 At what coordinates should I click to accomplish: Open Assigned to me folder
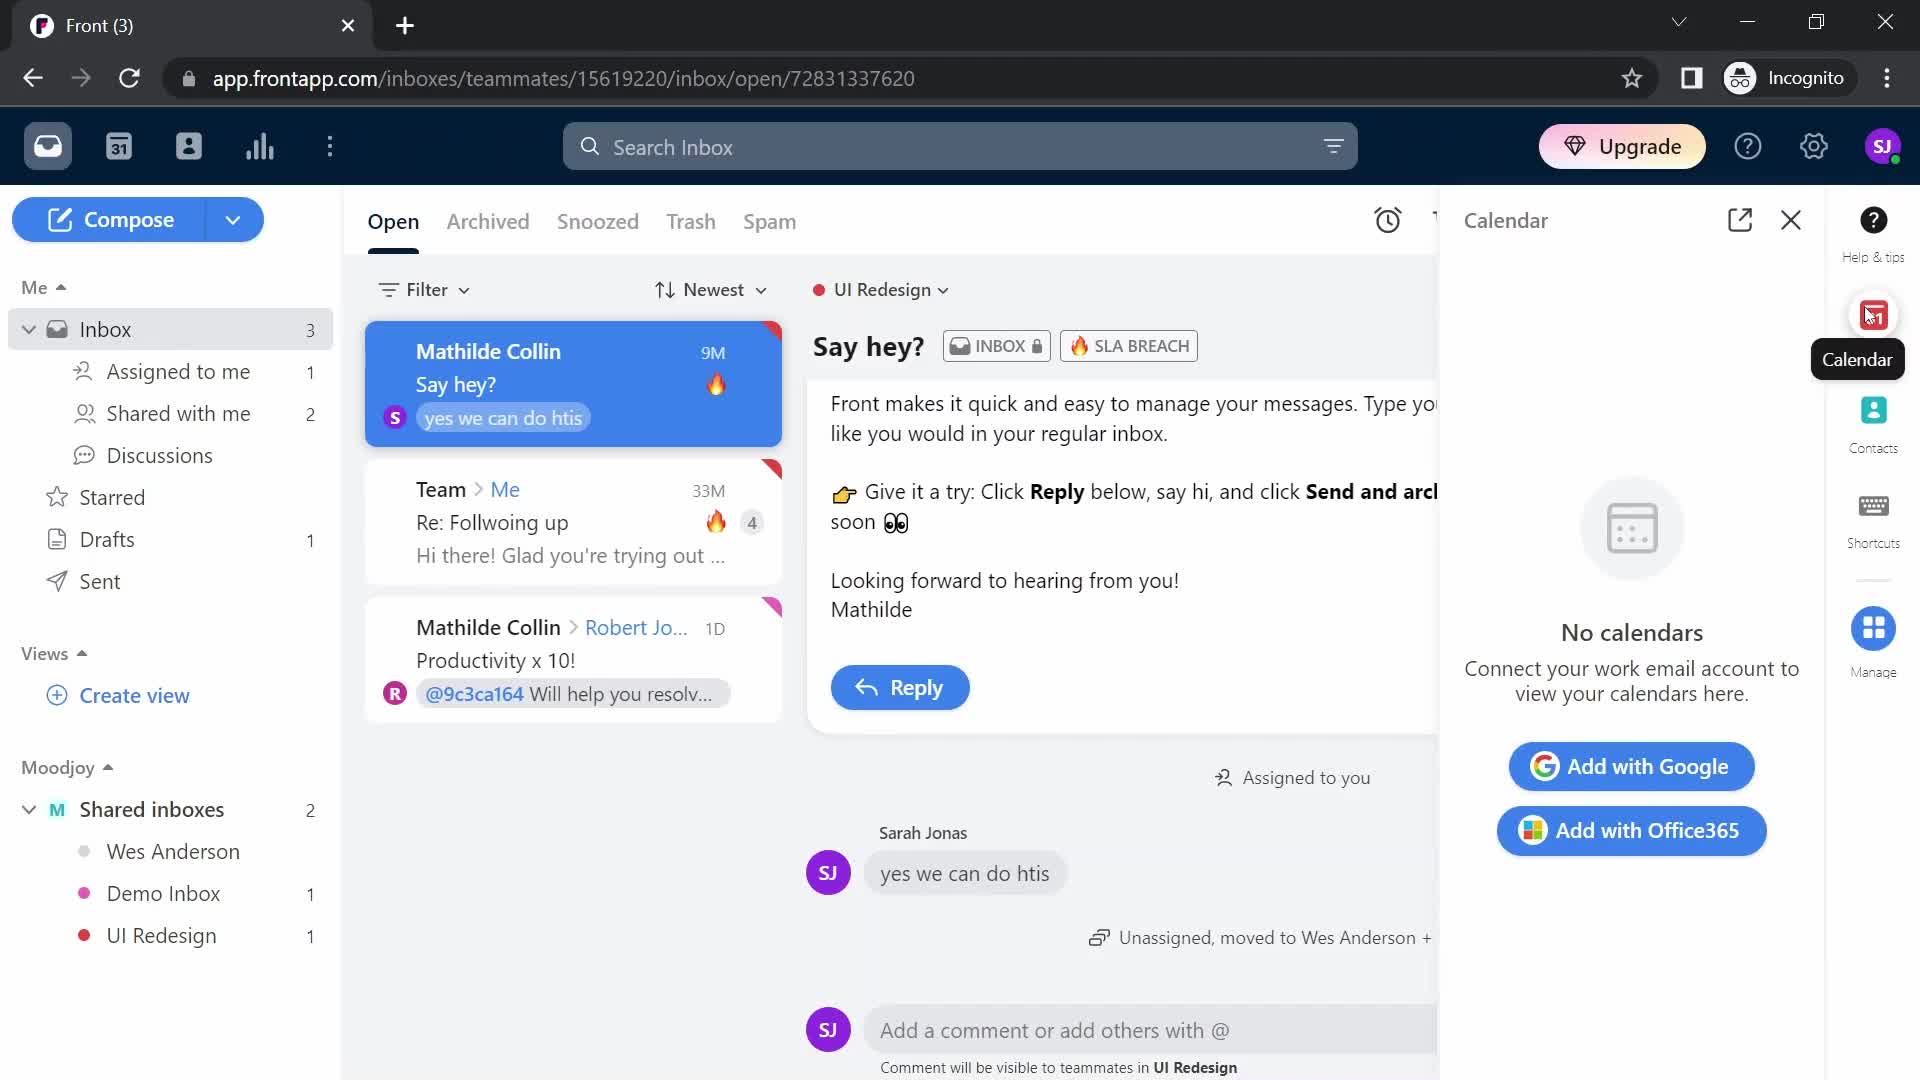tap(170, 372)
